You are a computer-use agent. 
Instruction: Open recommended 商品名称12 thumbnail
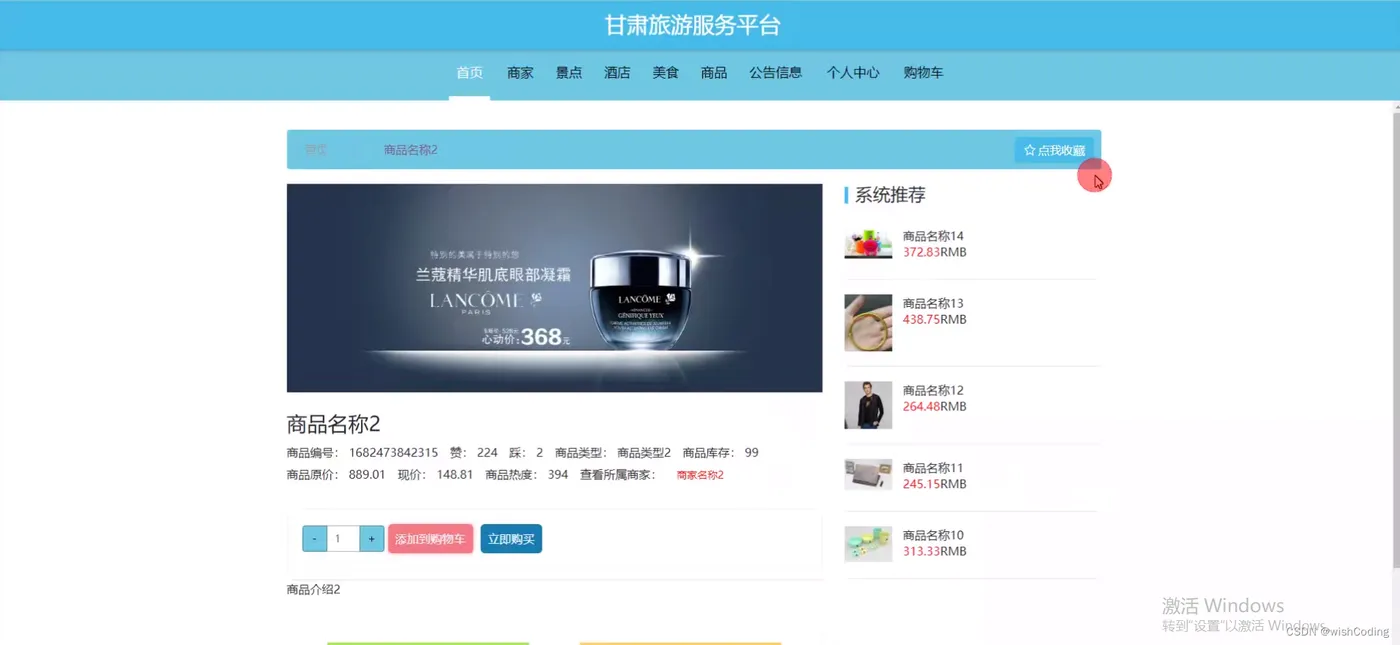point(868,405)
